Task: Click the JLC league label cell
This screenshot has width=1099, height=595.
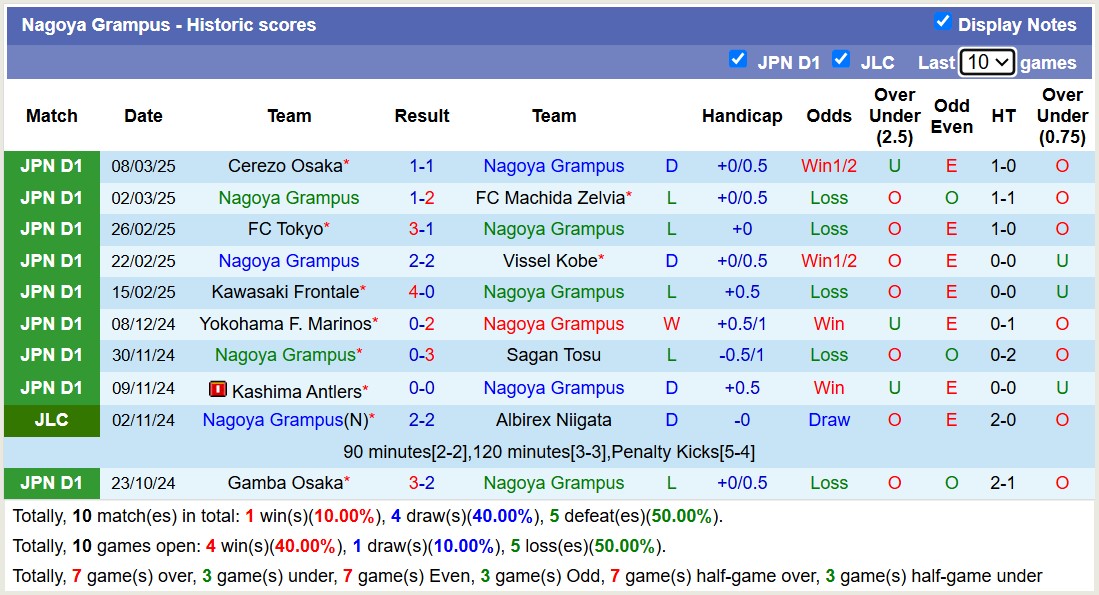Action: pyautogui.click(x=52, y=420)
